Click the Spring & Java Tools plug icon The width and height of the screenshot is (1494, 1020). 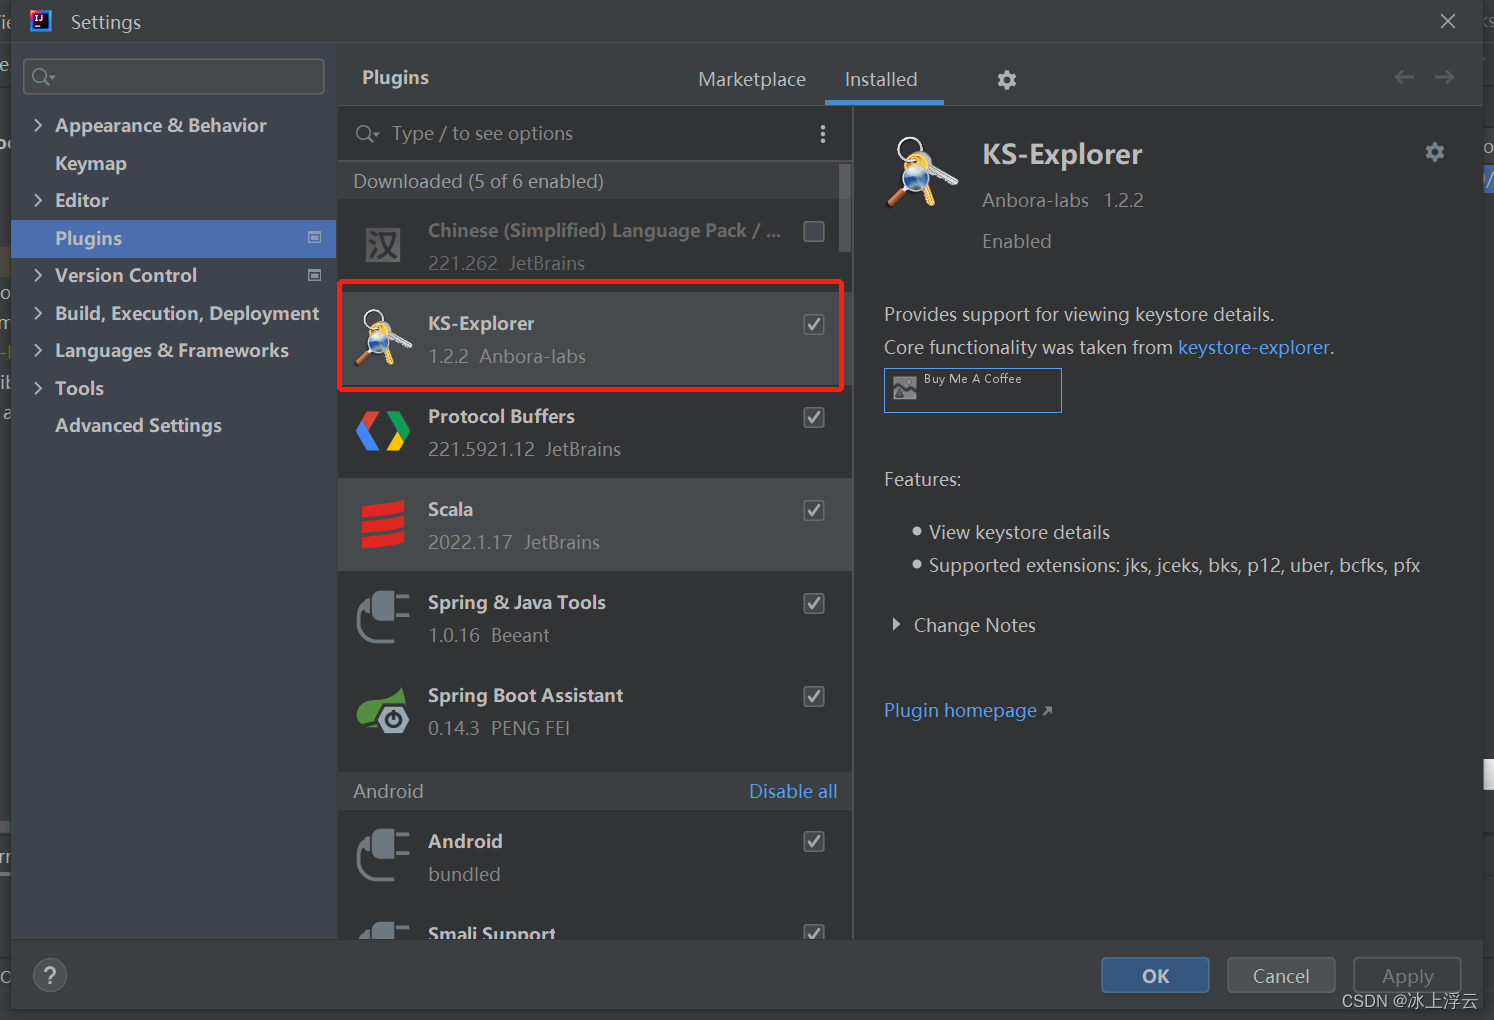click(383, 617)
